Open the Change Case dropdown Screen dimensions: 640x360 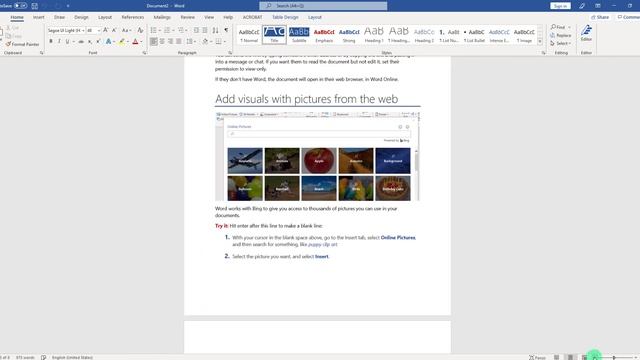pos(126,30)
